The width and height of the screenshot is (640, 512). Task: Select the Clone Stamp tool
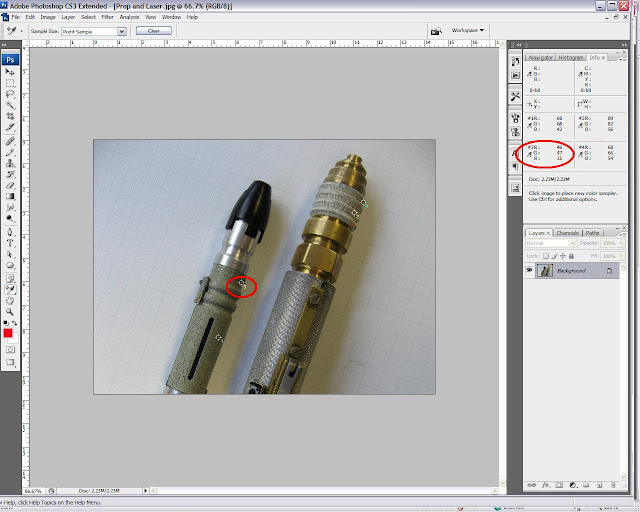click(10, 163)
